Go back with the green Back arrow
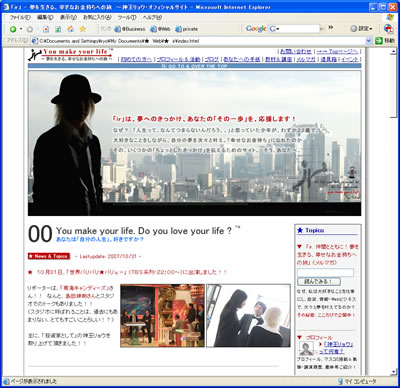Viewport: 400px width, 388px height. point(13,29)
